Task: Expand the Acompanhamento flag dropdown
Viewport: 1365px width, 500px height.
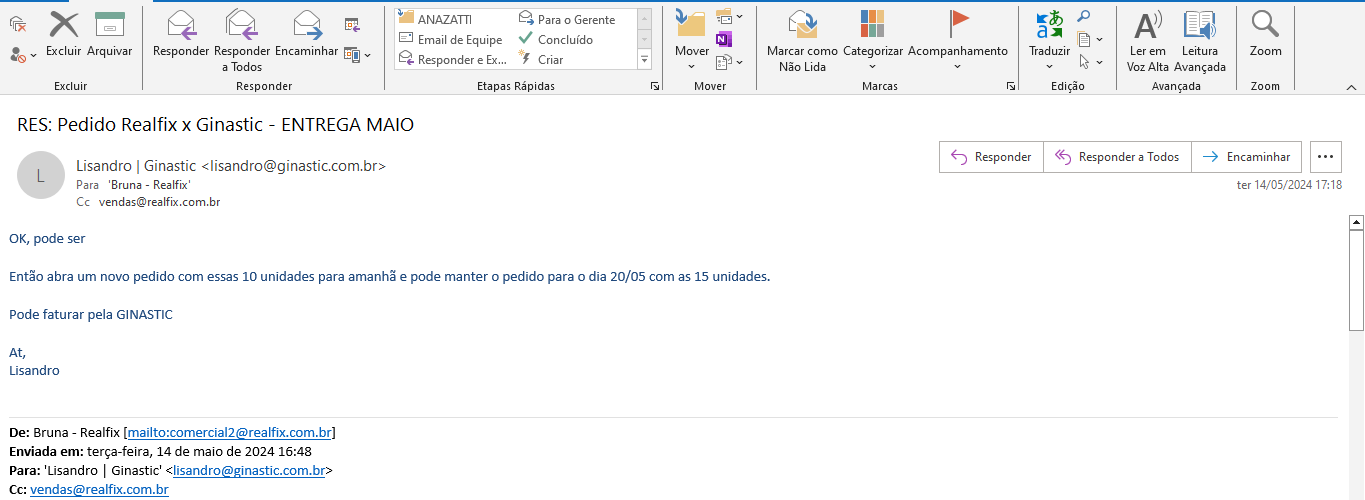Action: [x=957, y=67]
